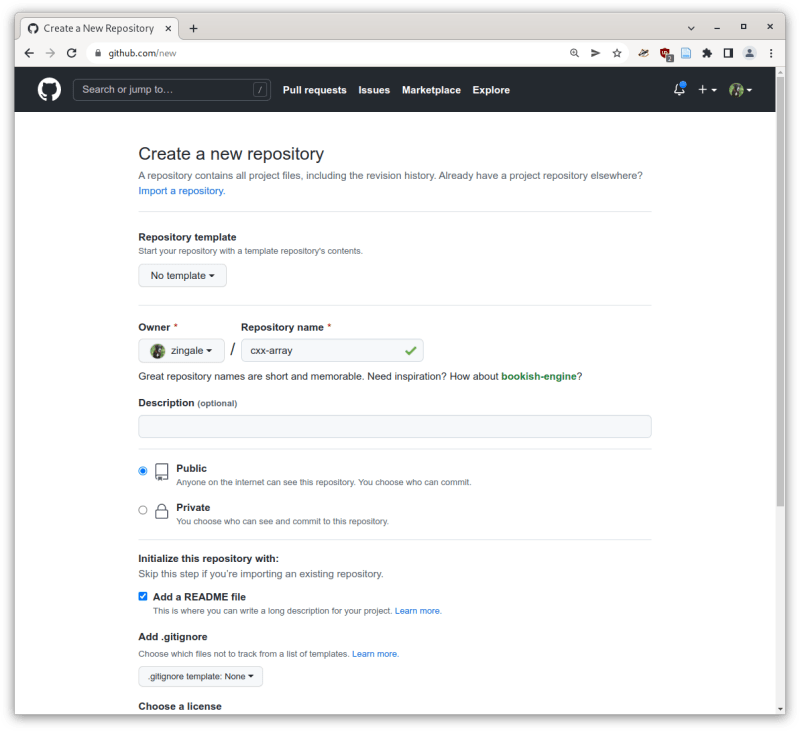Reload the page with the refresh icon
Viewport: 800px width, 731px height.
[71, 53]
